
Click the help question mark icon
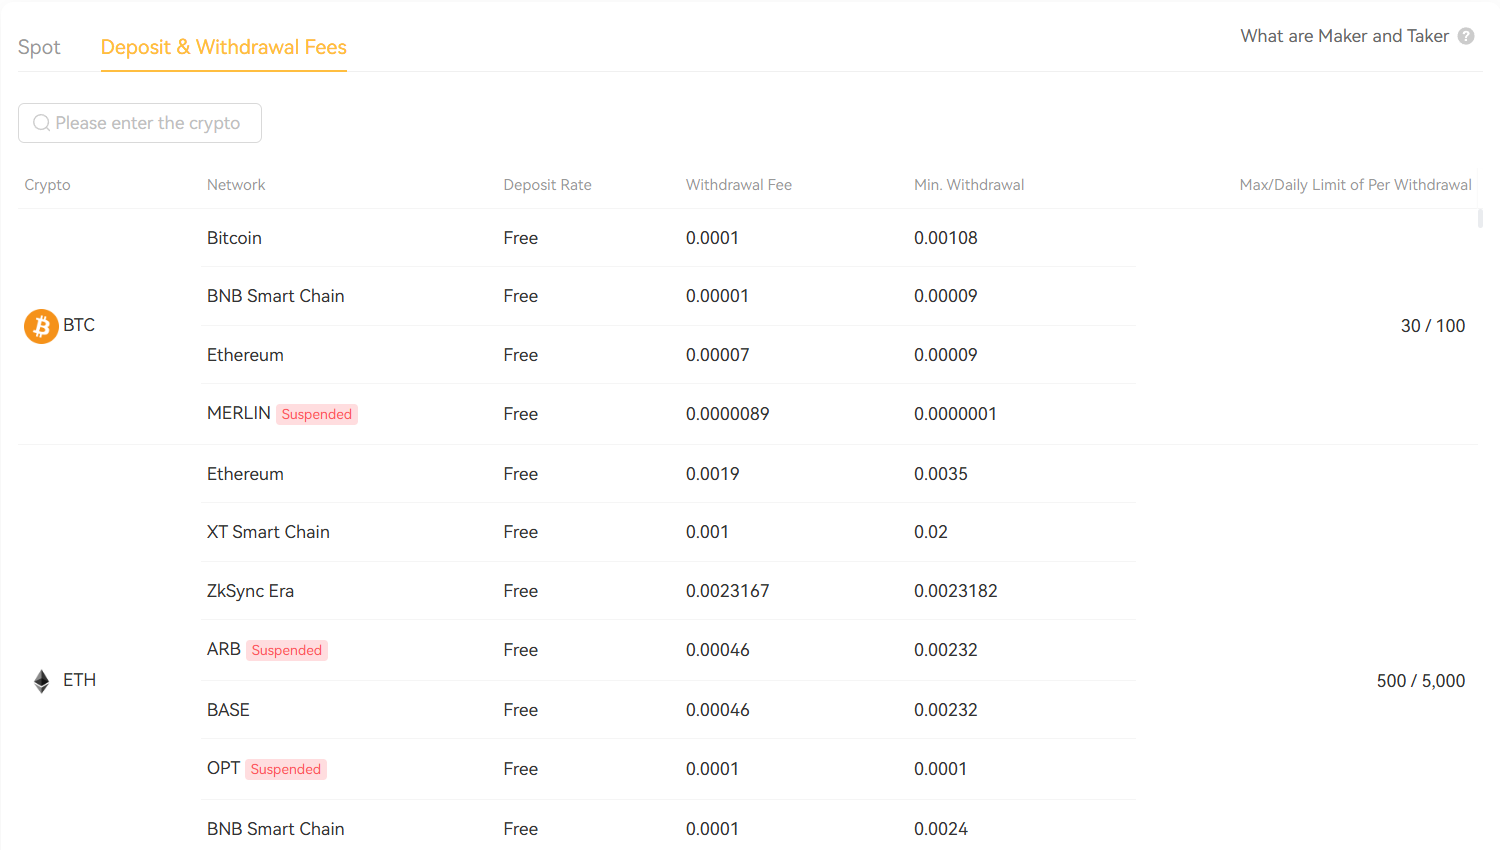click(x=1466, y=36)
